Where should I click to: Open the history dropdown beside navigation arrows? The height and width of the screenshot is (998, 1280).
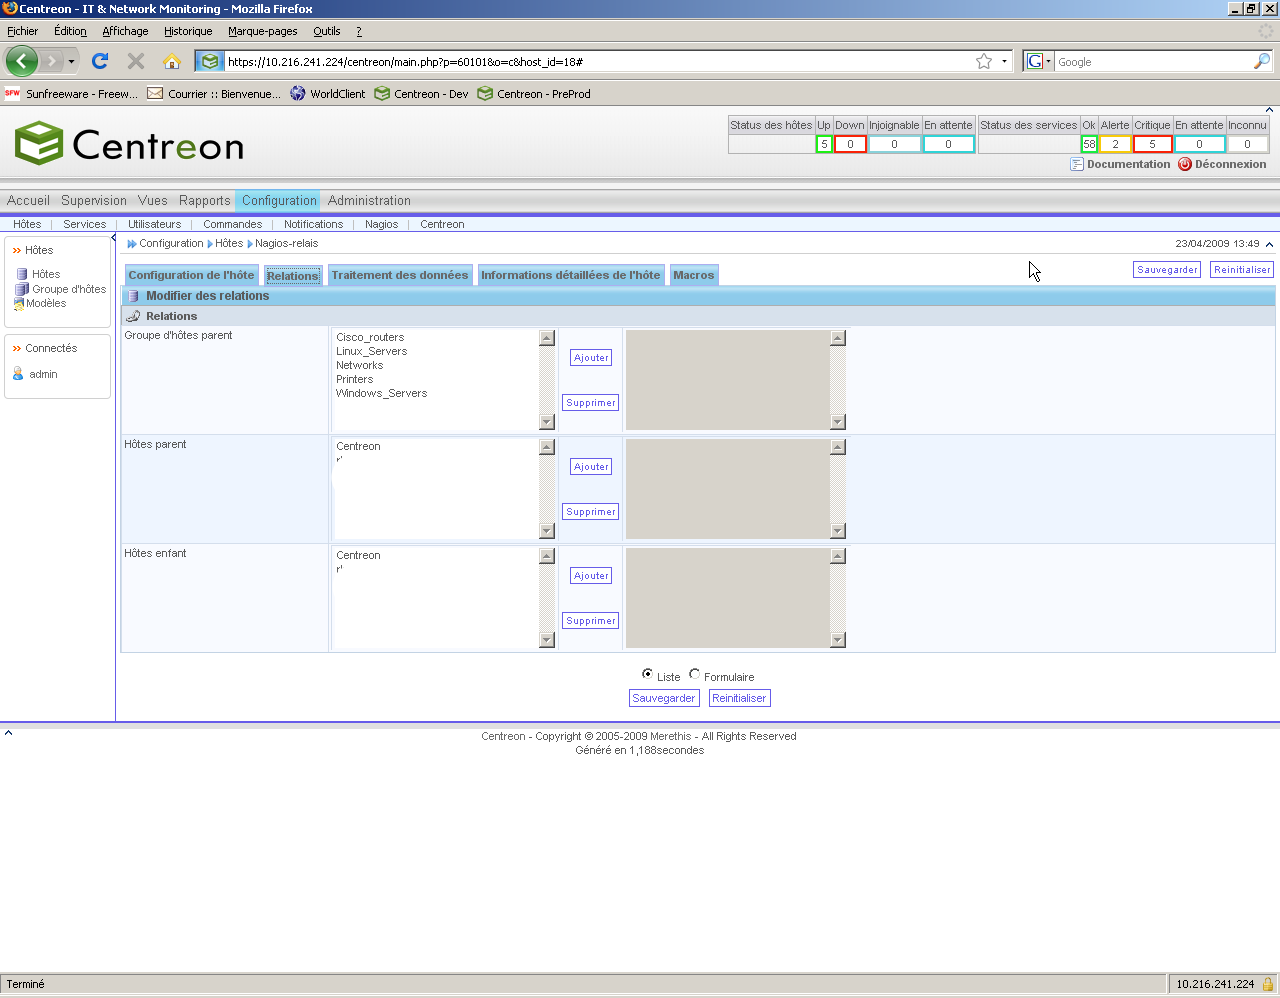(x=71, y=62)
